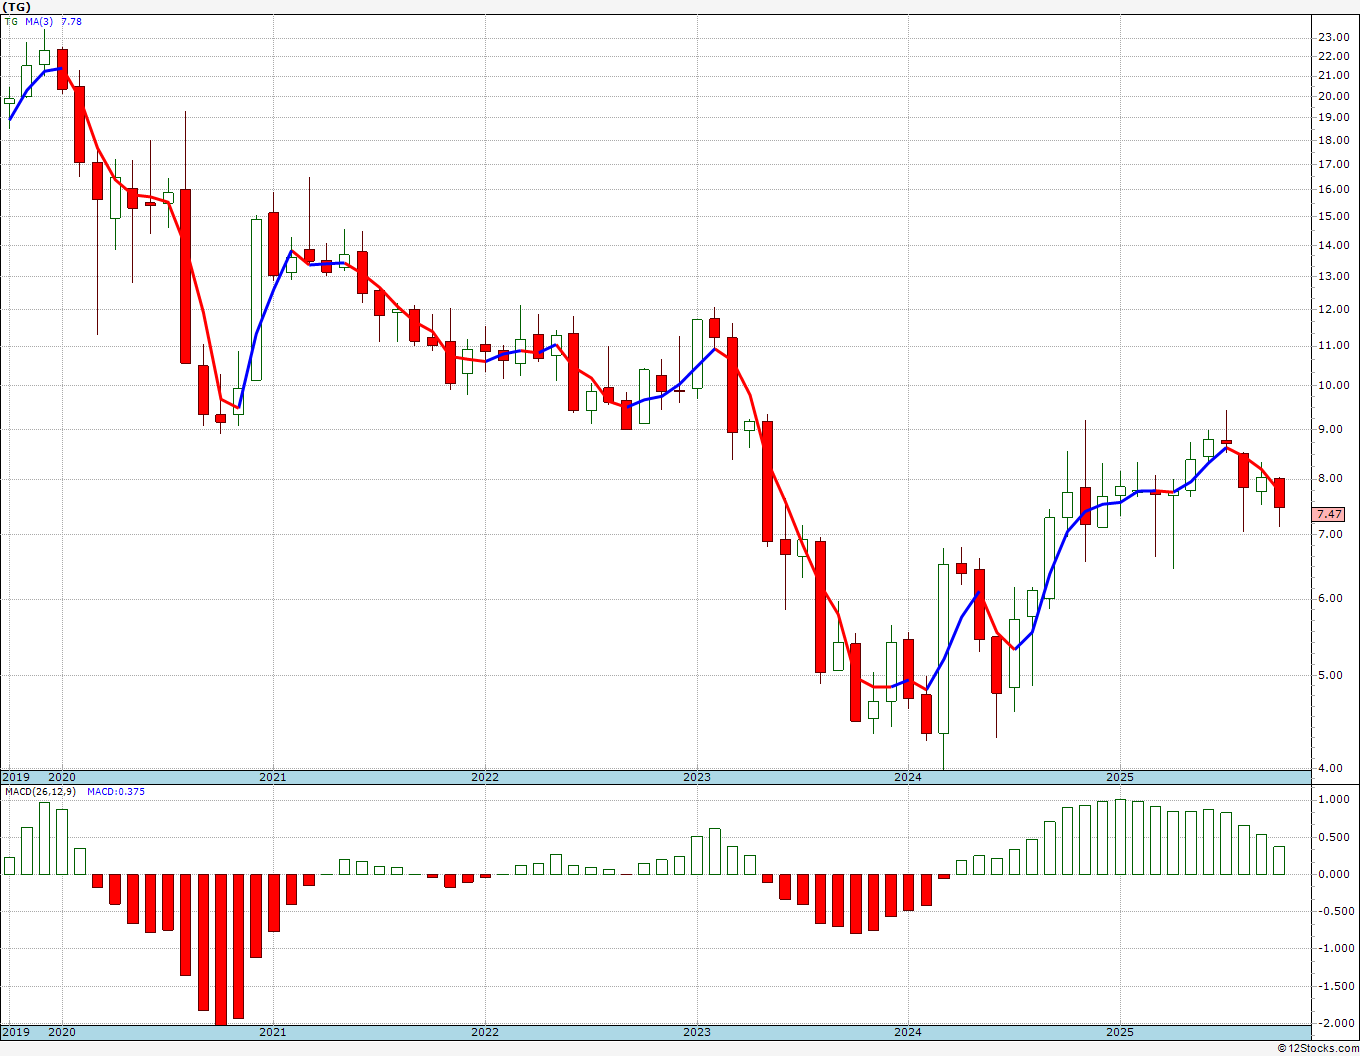
Task: Click the 11.00 price axis label
Action: (1333, 345)
